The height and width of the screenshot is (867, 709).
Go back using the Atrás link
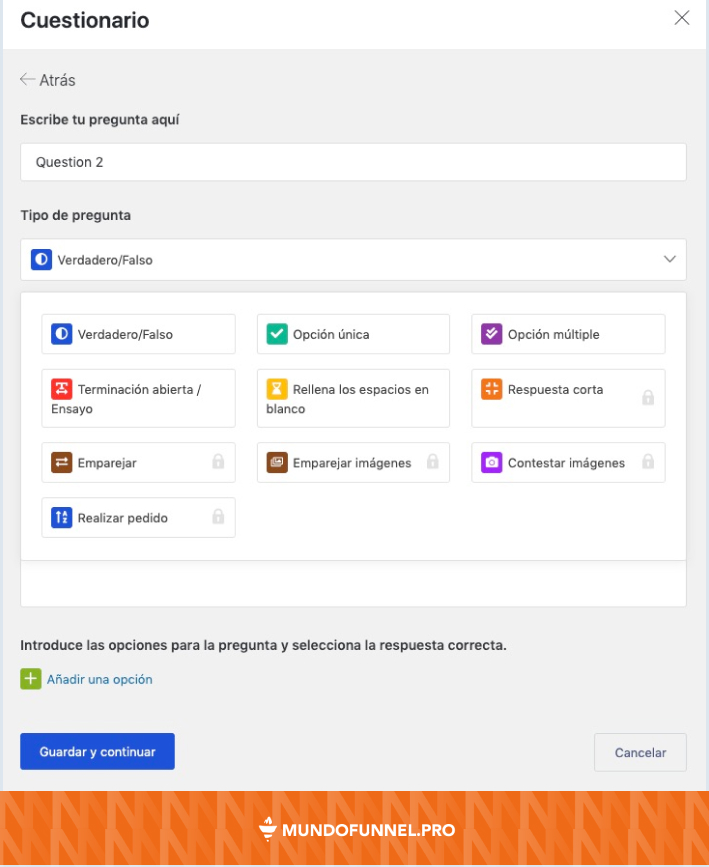(x=45, y=80)
